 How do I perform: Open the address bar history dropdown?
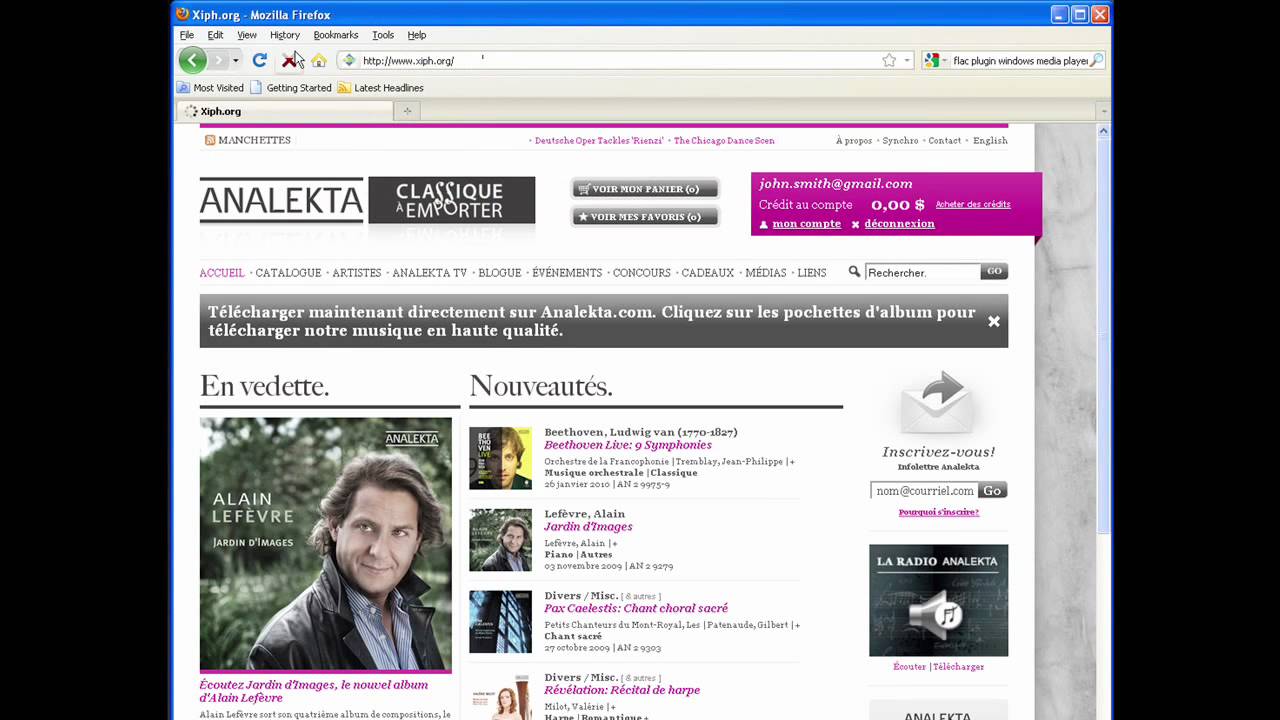pos(907,61)
